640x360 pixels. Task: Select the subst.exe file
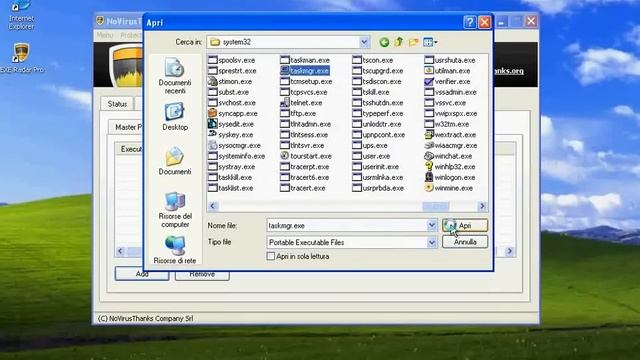pyautogui.click(x=229, y=92)
